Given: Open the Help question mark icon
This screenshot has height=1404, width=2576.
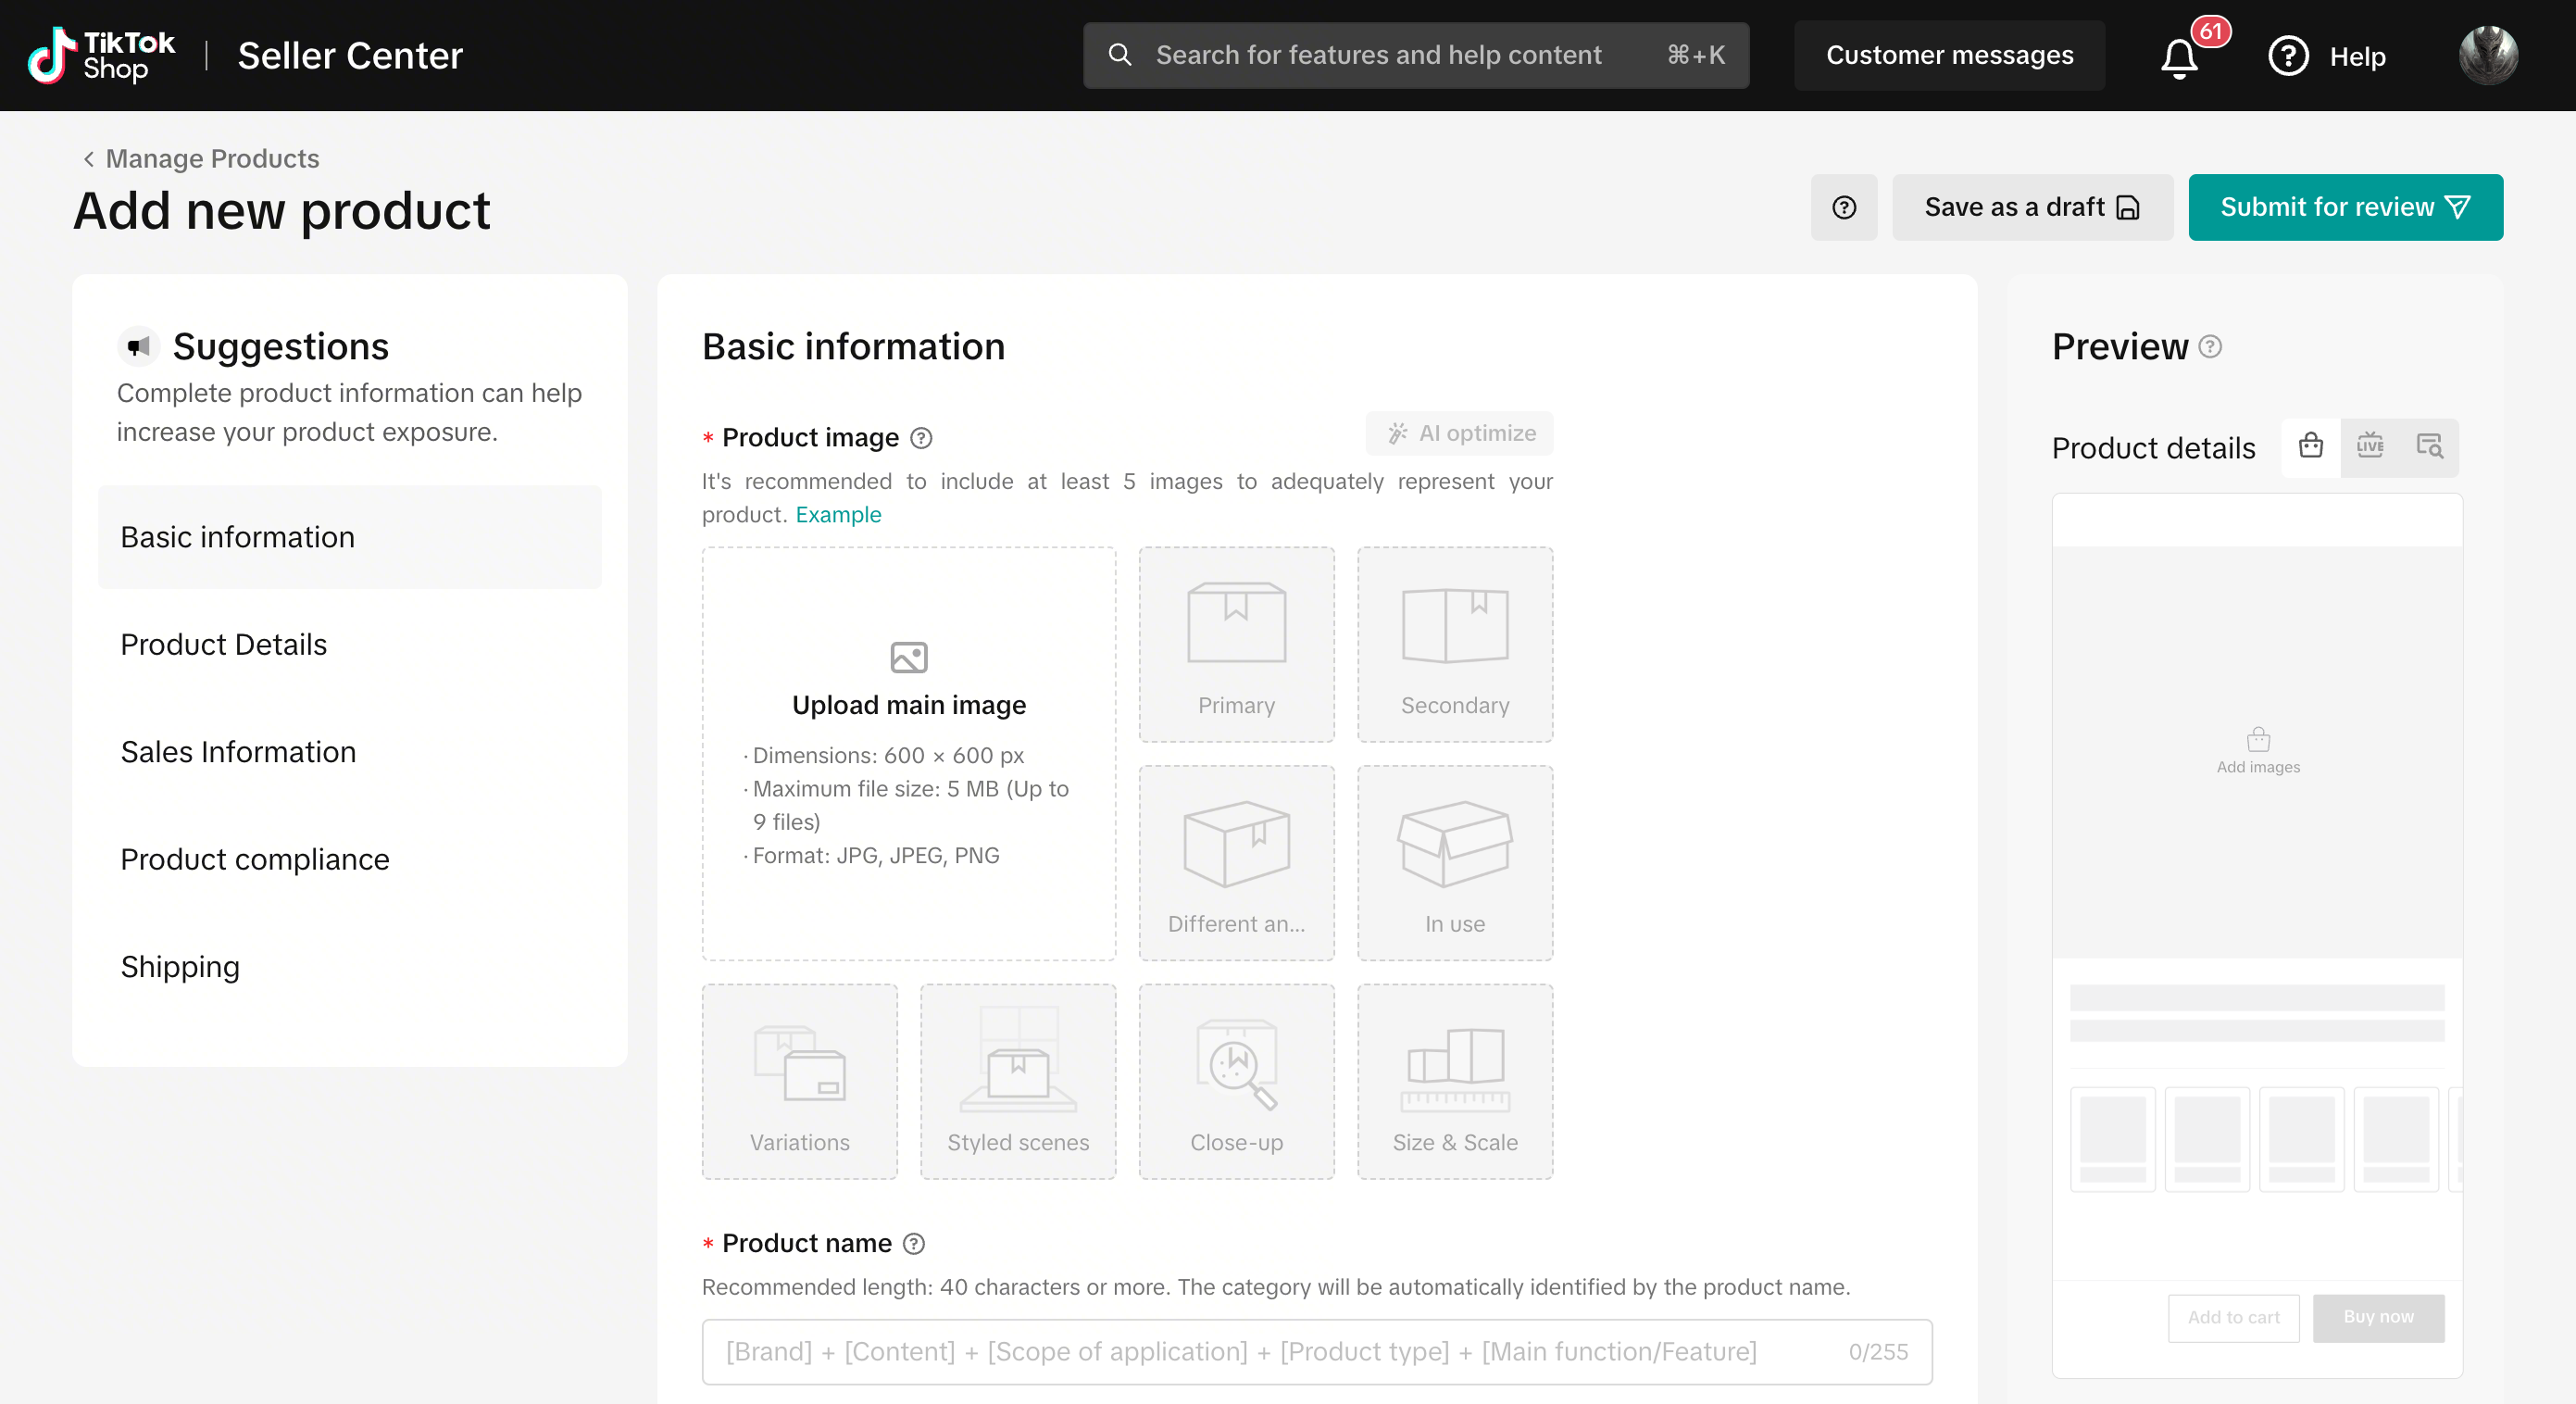Looking at the screenshot, I should tap(2287, 56).
